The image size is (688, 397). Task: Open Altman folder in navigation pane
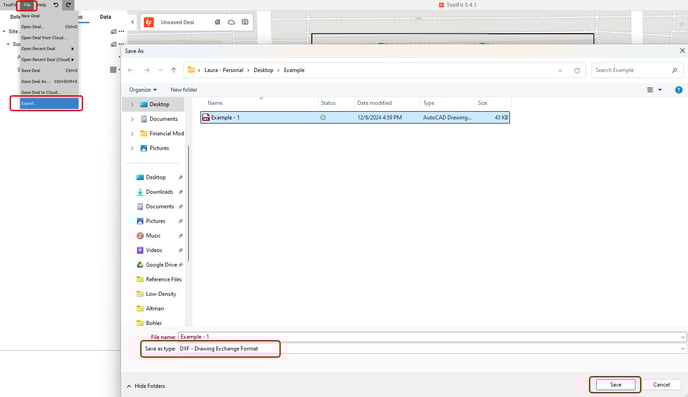(154, 308)
